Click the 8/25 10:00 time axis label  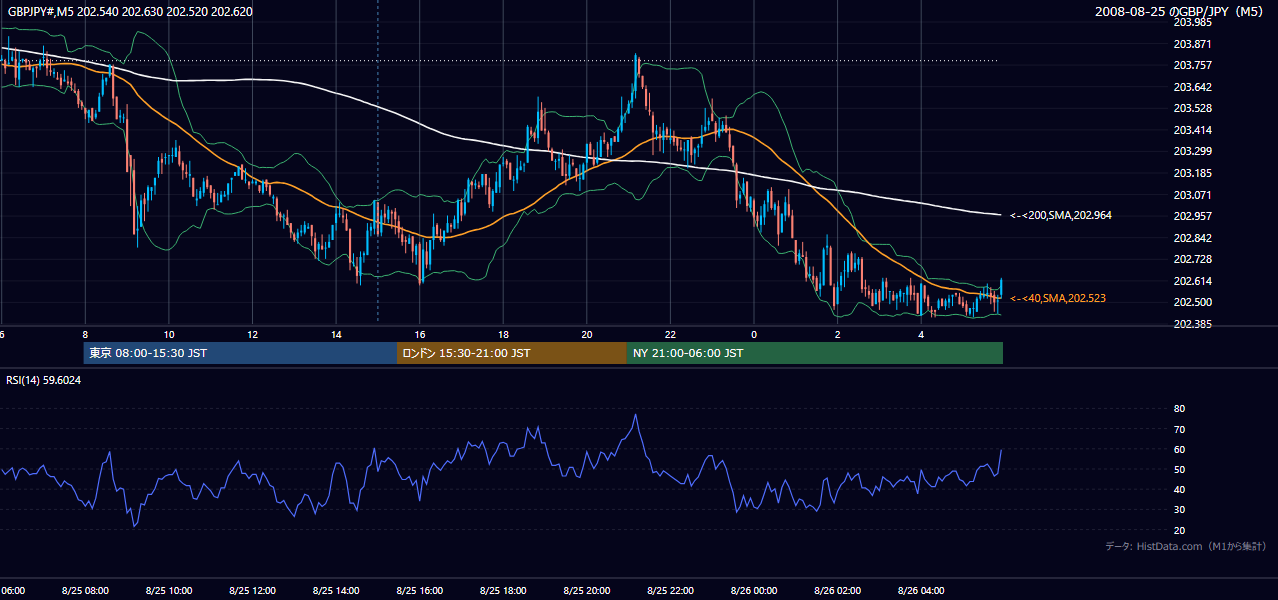169,591
